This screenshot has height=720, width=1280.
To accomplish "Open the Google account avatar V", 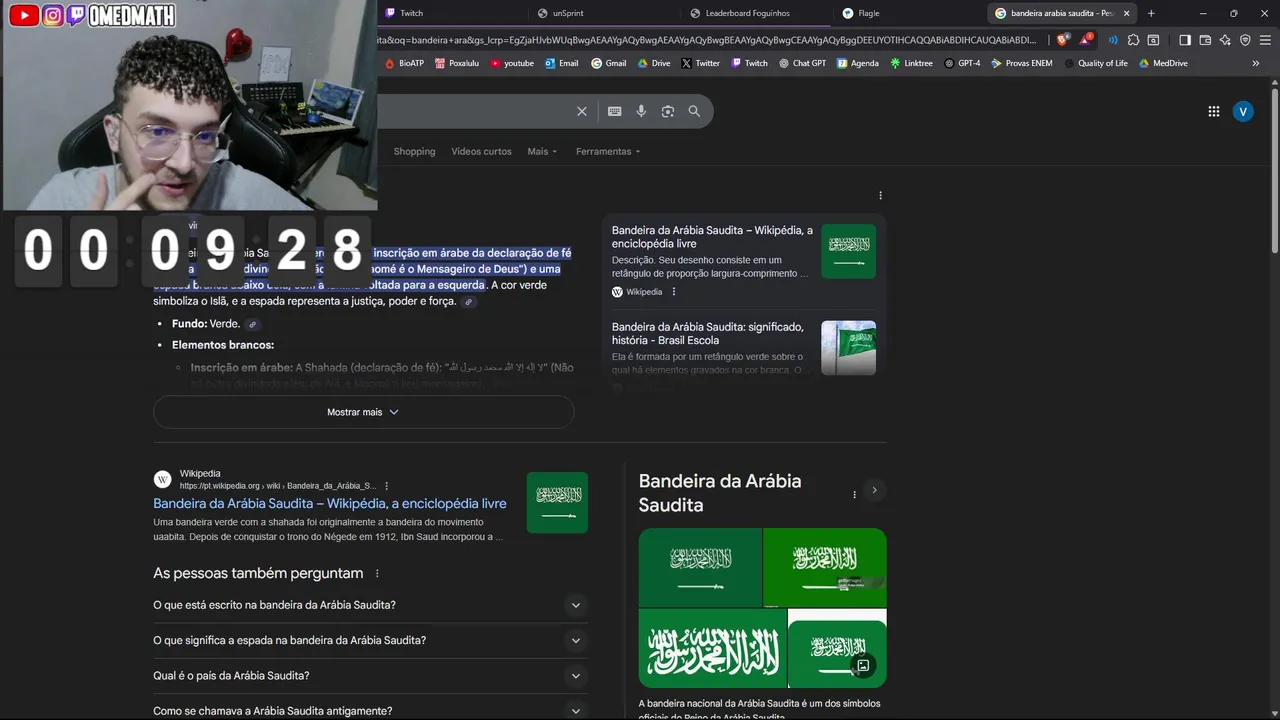I will [x=1243, y=111].
